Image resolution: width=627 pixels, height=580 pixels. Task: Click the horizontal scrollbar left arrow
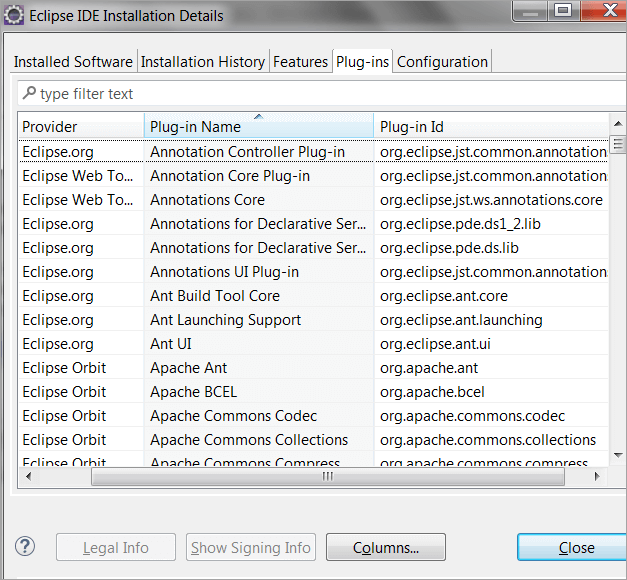(x=28, y=476)
